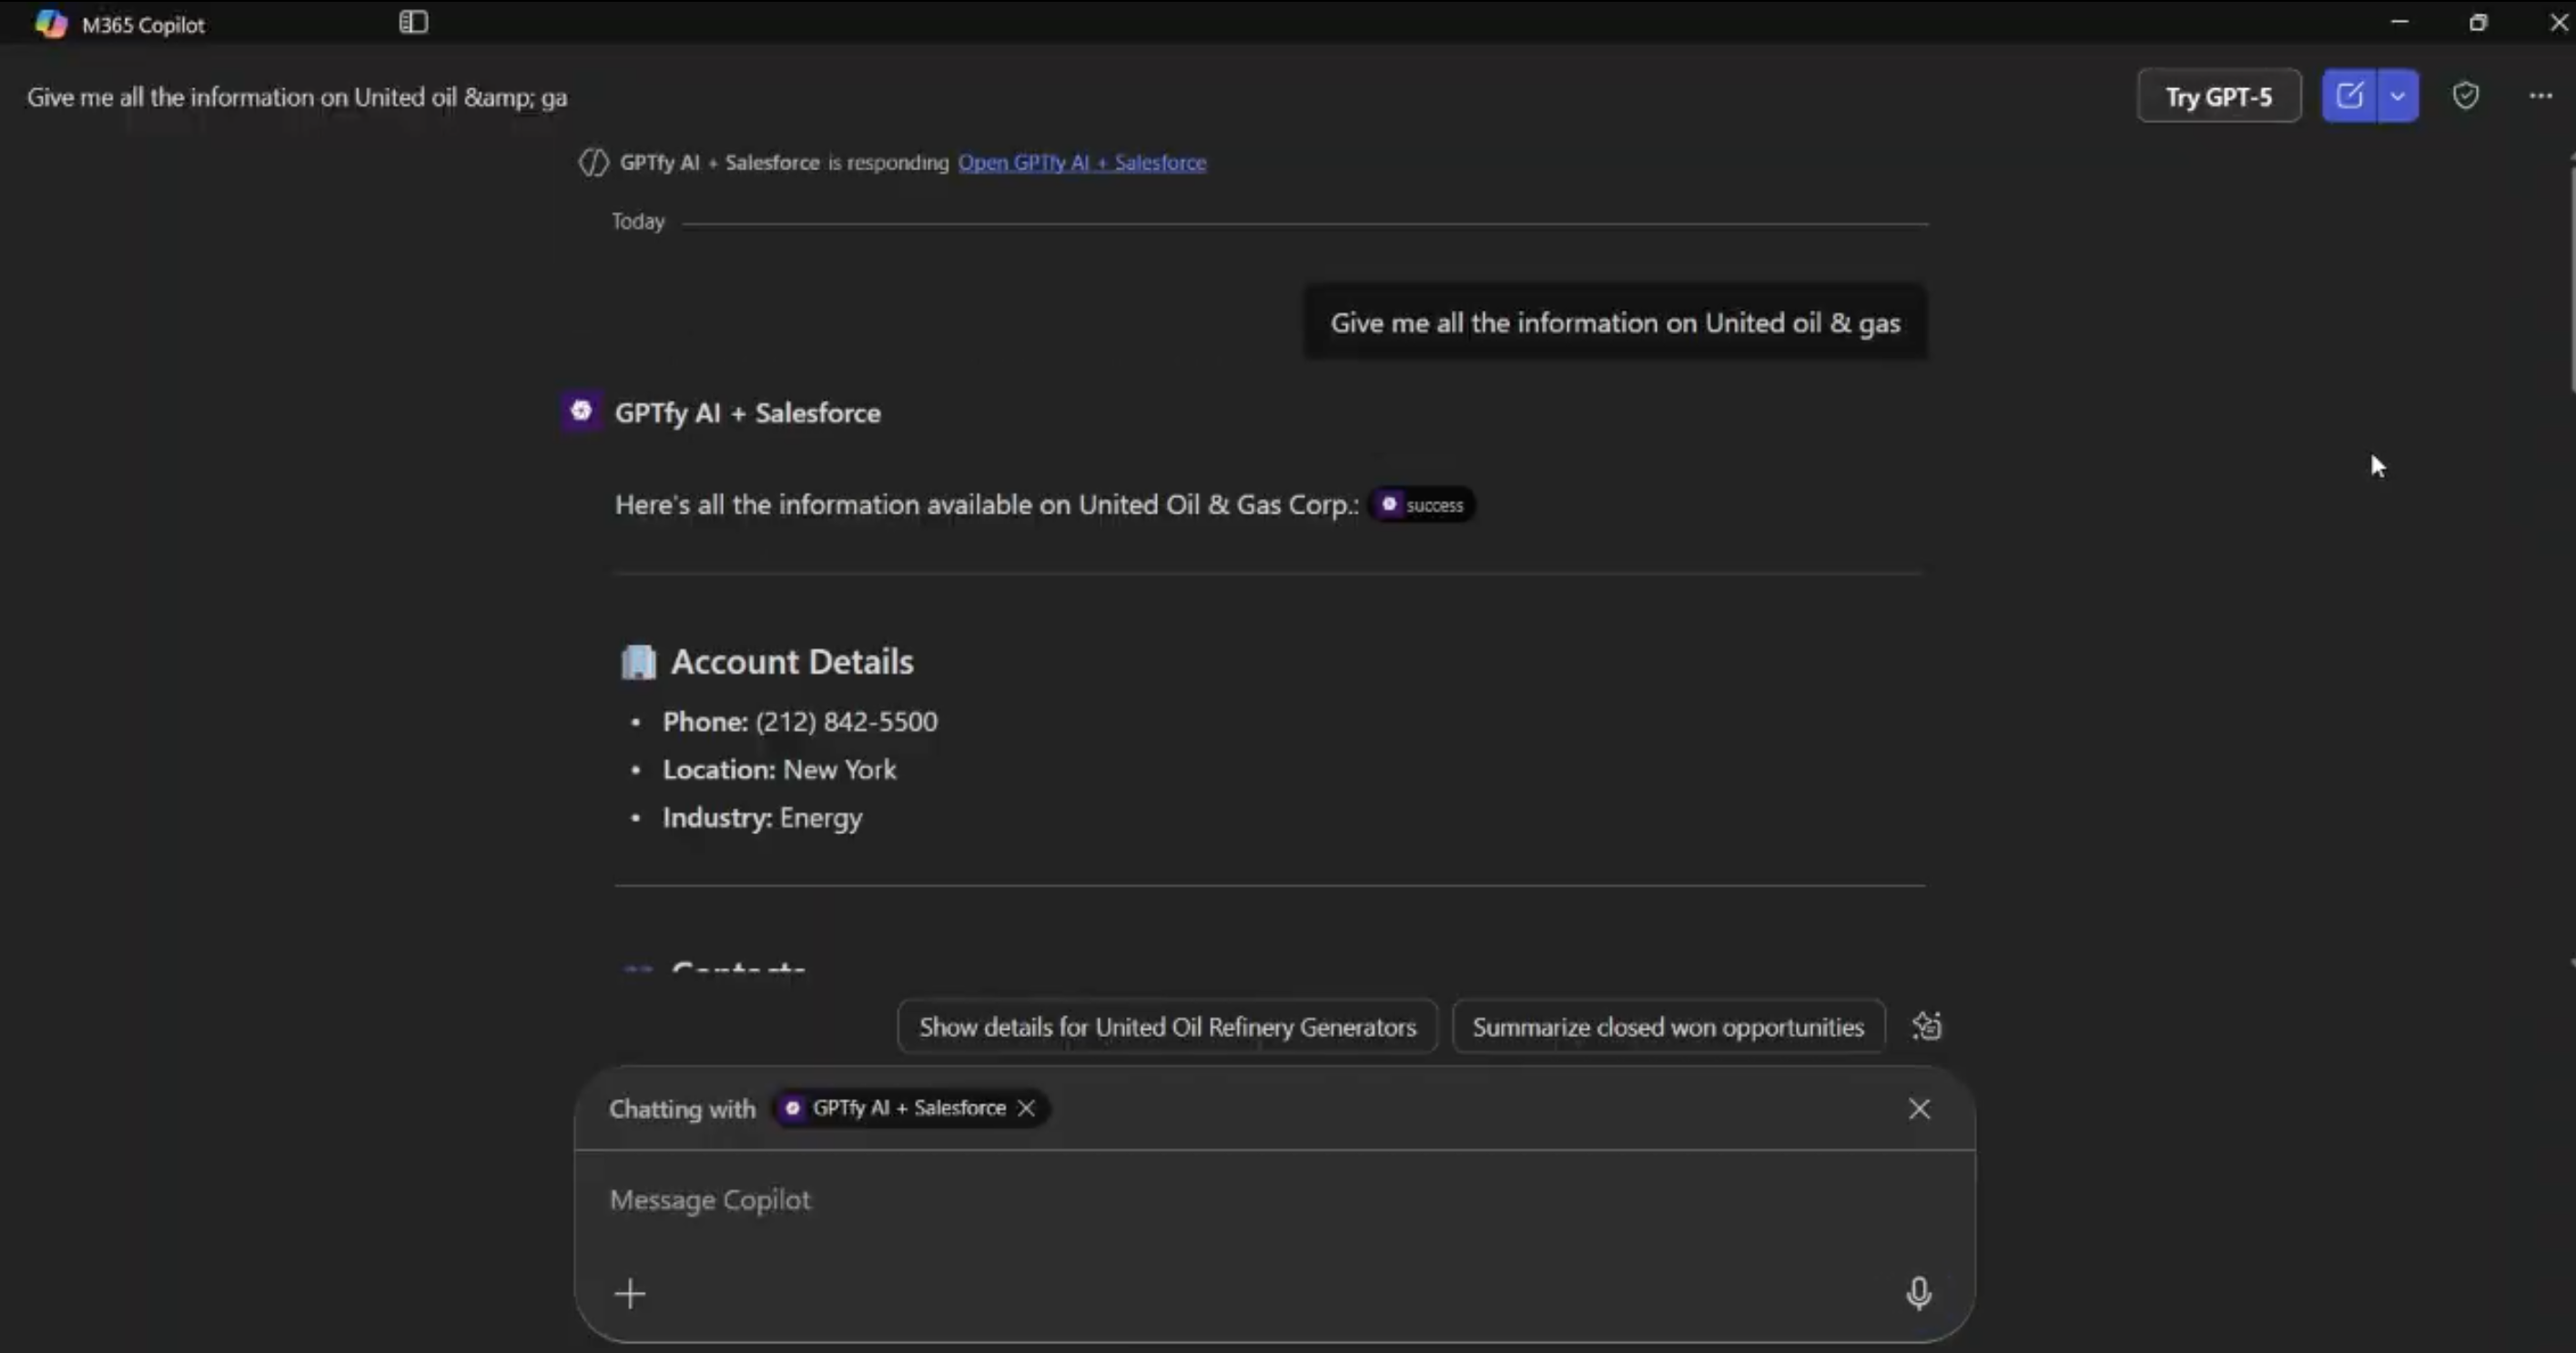Viewport: 2576px width, 1353px height.
Task: Click the Try GPT-5 button
Action: point(2219,96)
